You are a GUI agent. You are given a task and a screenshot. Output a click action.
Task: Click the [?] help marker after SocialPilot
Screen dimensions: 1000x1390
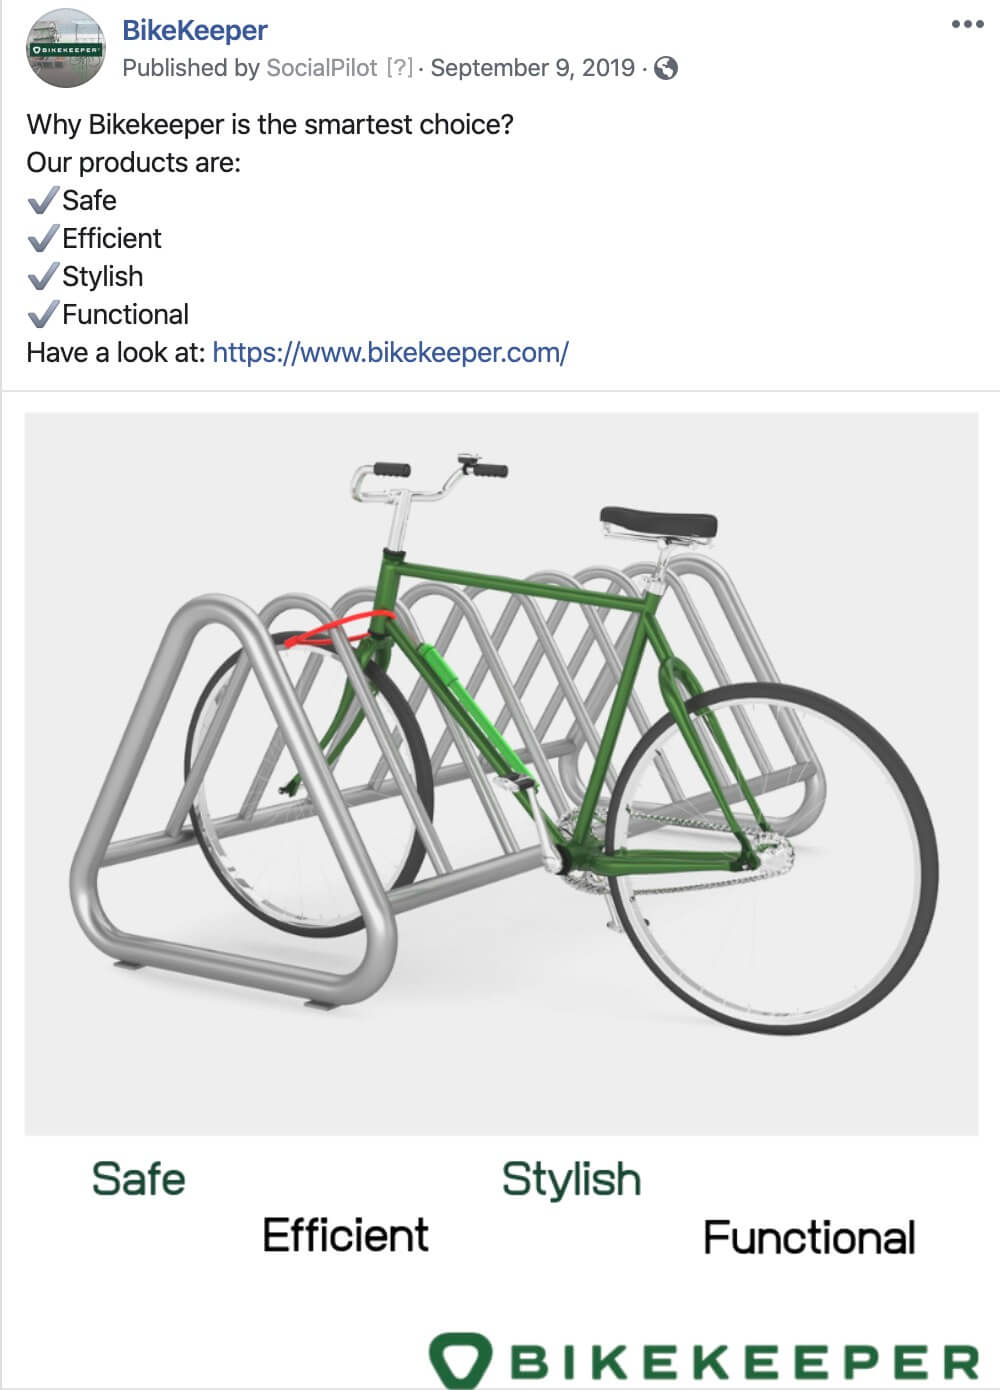coord(399,68)
